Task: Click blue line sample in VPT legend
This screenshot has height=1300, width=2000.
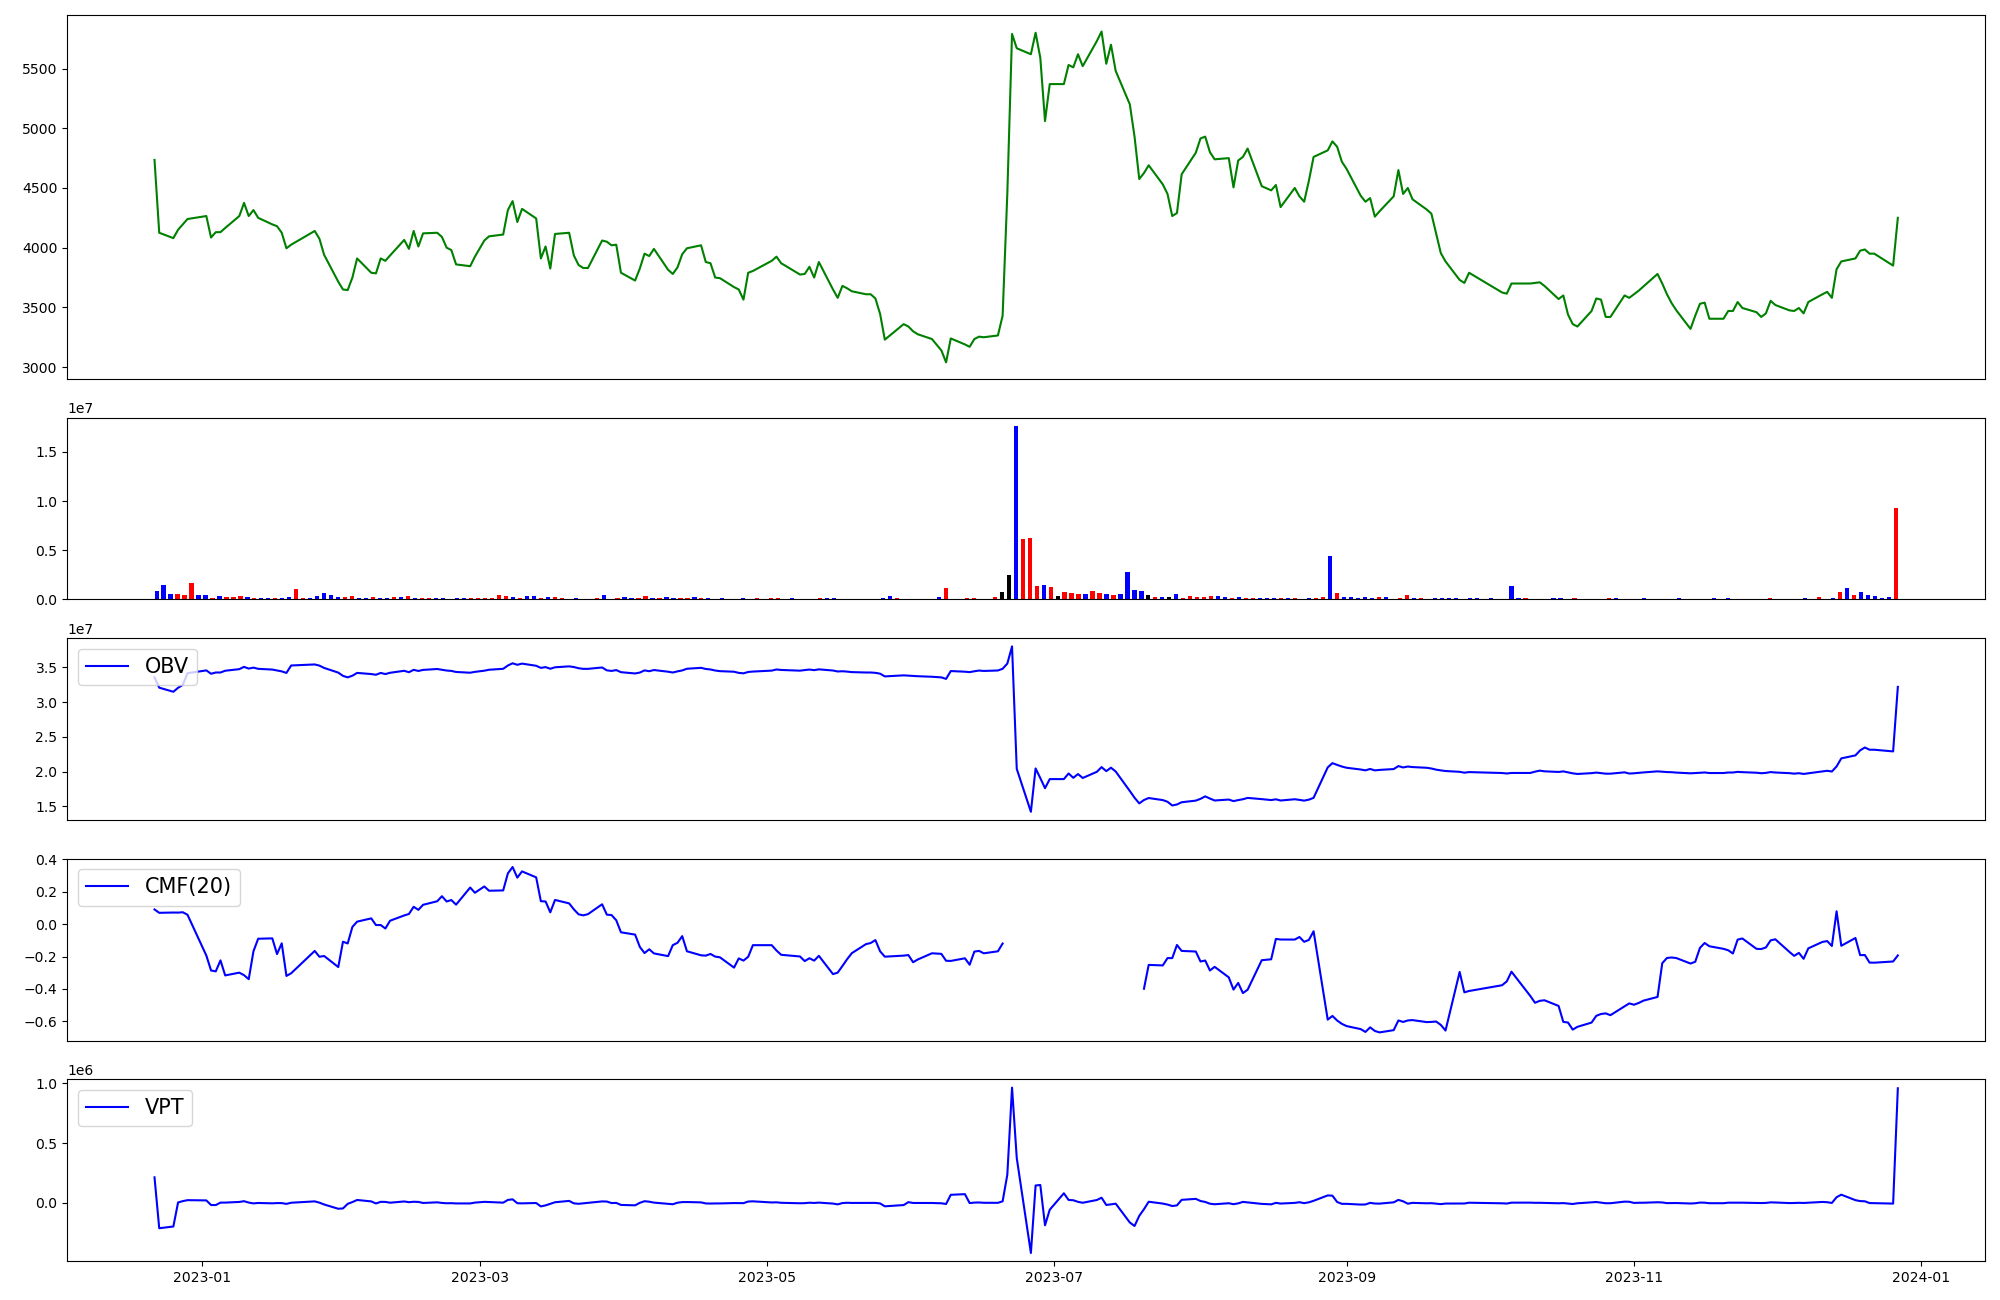Action: (x=107, y=1107)
